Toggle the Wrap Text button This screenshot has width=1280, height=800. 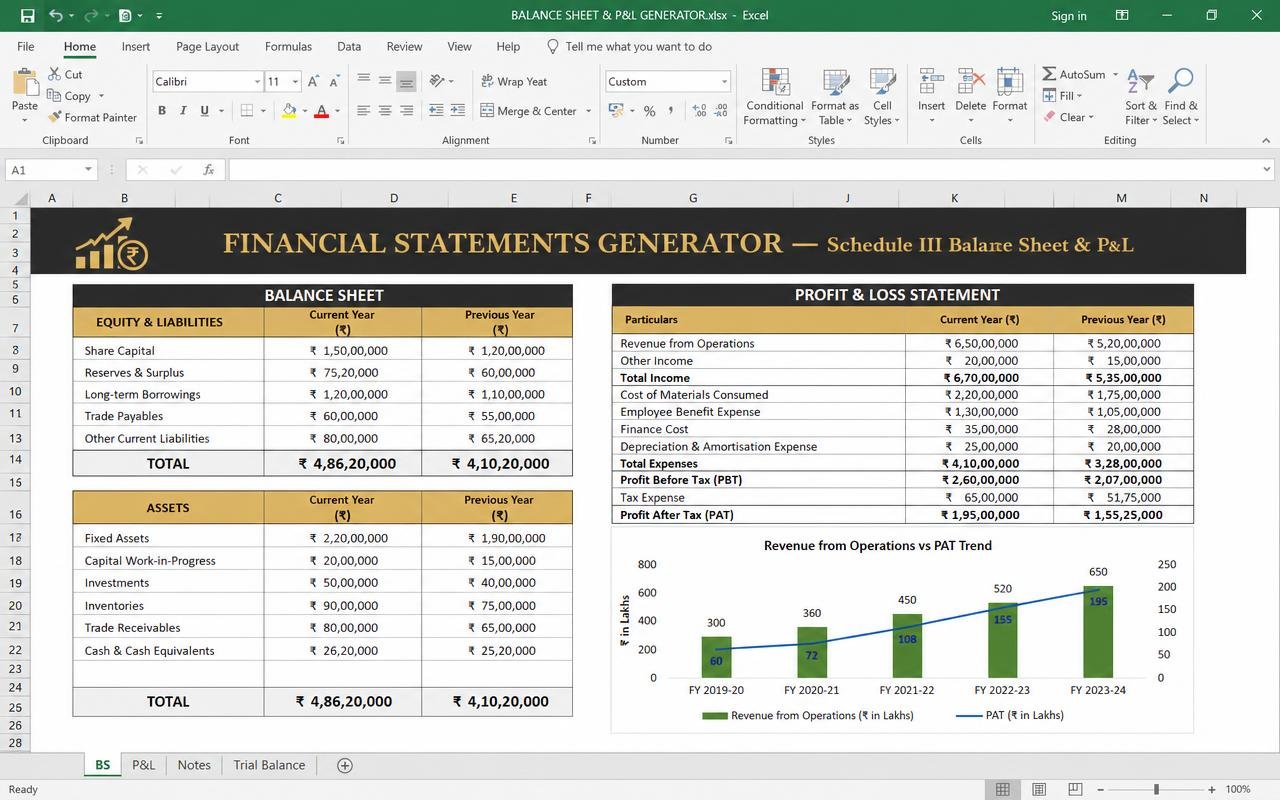(x=514, y=81)
